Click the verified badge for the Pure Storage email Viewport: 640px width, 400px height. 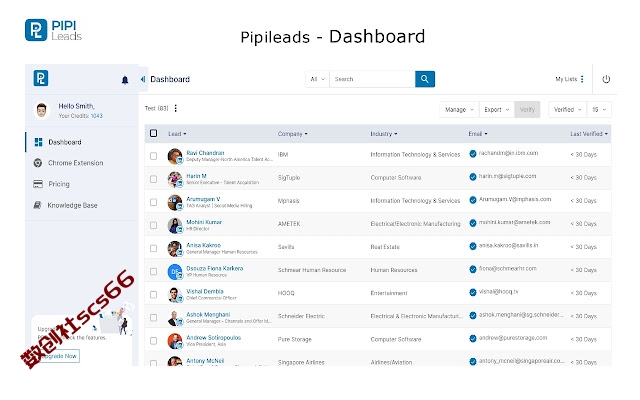tap(473, 338)
